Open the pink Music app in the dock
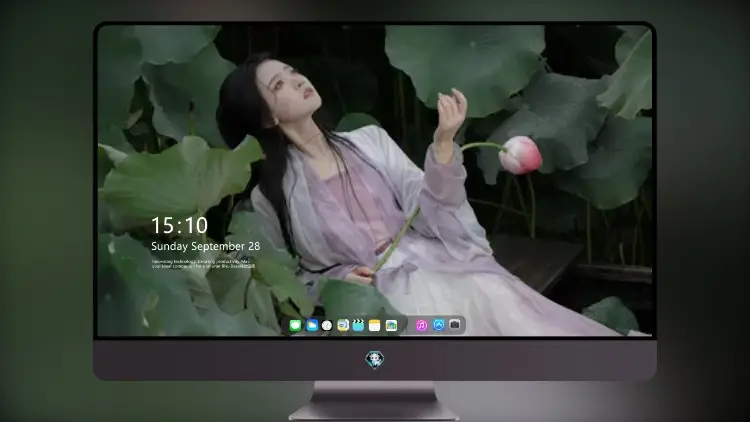Screen dimensions: 750x422 (x=421, y=325)
